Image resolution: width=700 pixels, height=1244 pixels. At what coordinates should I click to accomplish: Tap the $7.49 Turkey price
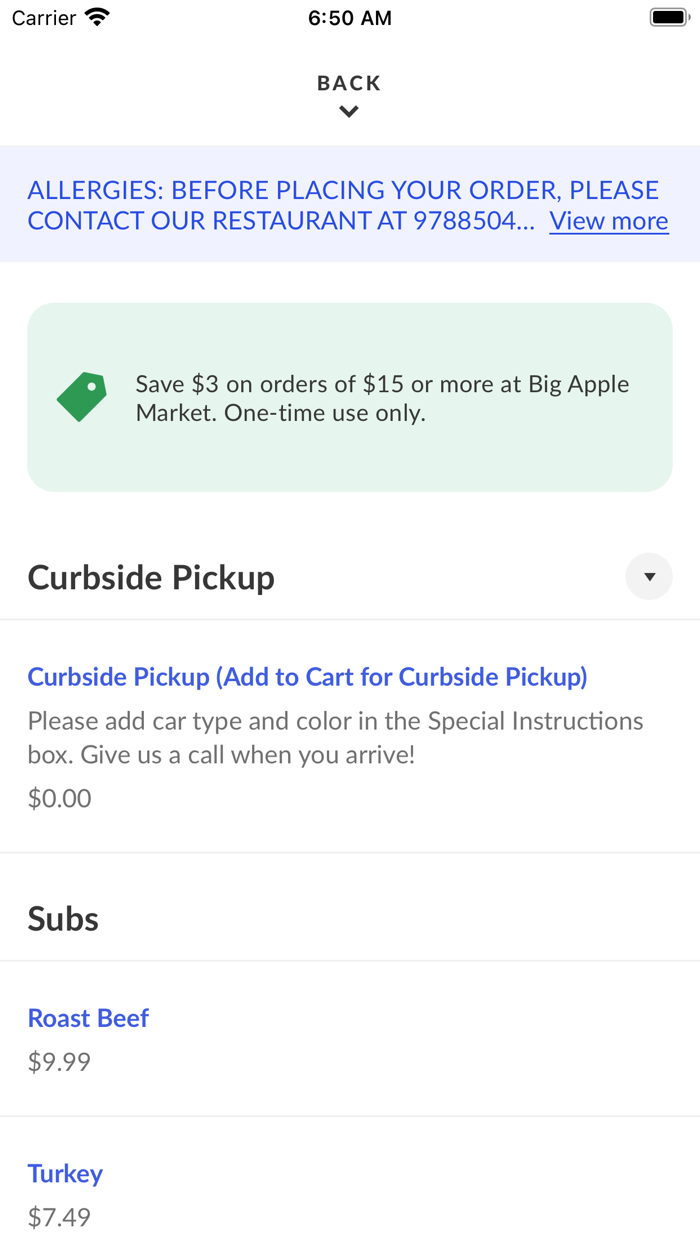click(59, 1217)
